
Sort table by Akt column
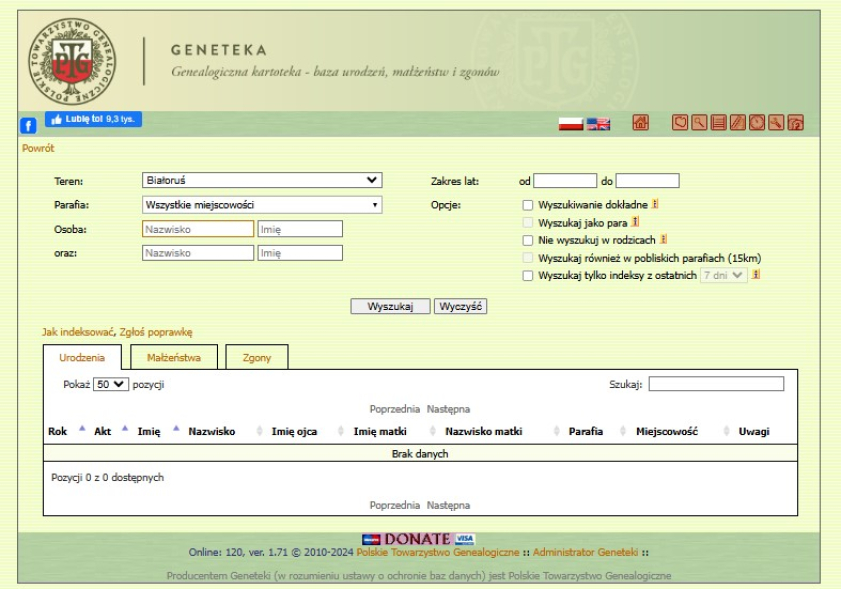tap(110, 431)
